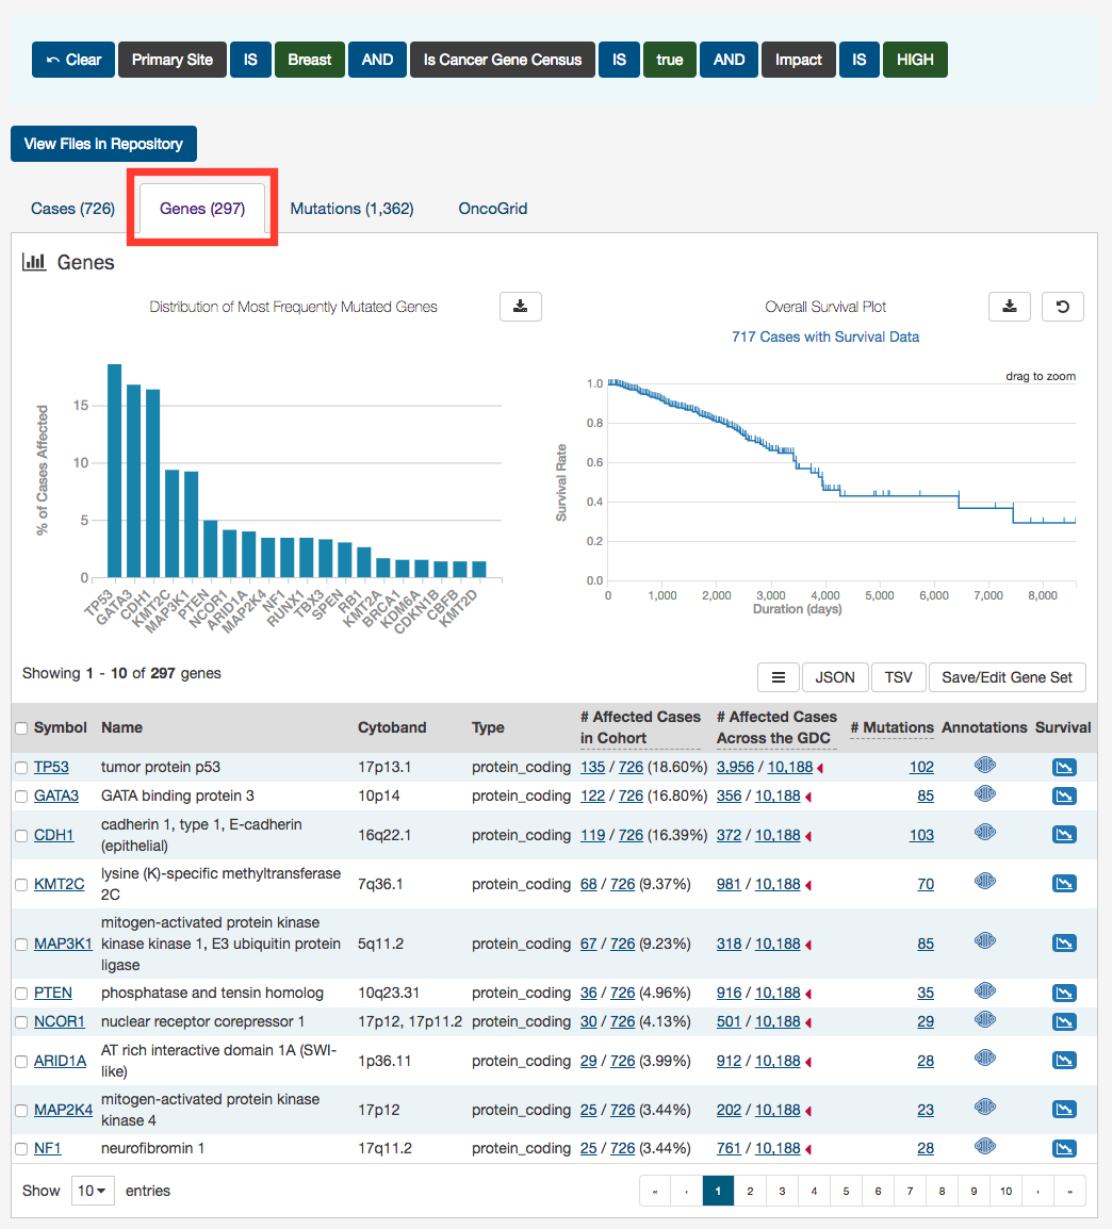
Task: Click the MAP2K4 annotations icon
Action: 985,1106
